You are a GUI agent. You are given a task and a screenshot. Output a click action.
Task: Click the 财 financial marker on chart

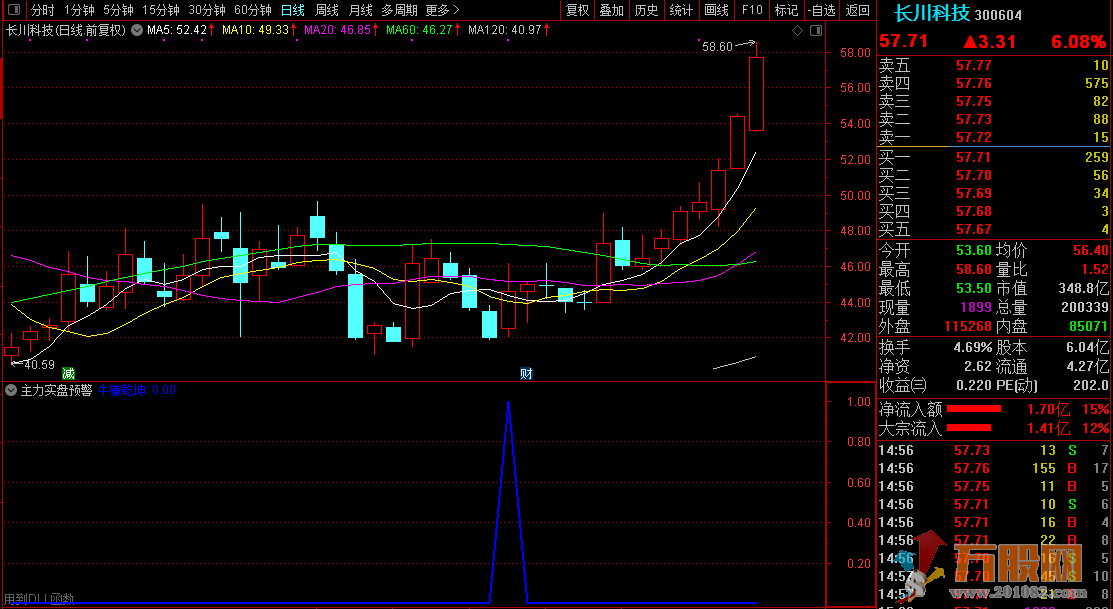click(x=526, y=373)
